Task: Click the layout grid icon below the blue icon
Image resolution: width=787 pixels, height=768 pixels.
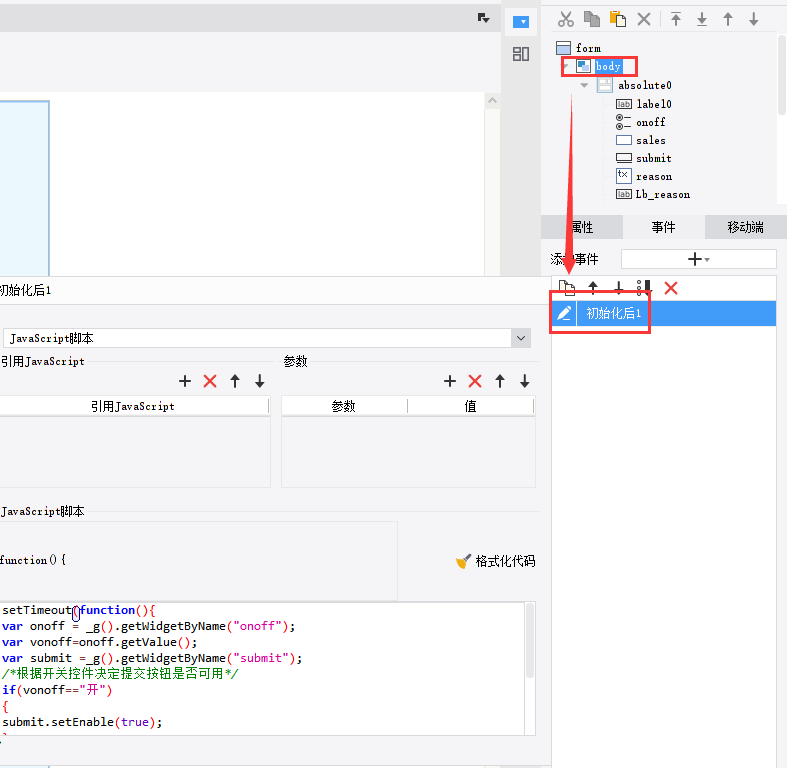Action: [x=521, y=54]
